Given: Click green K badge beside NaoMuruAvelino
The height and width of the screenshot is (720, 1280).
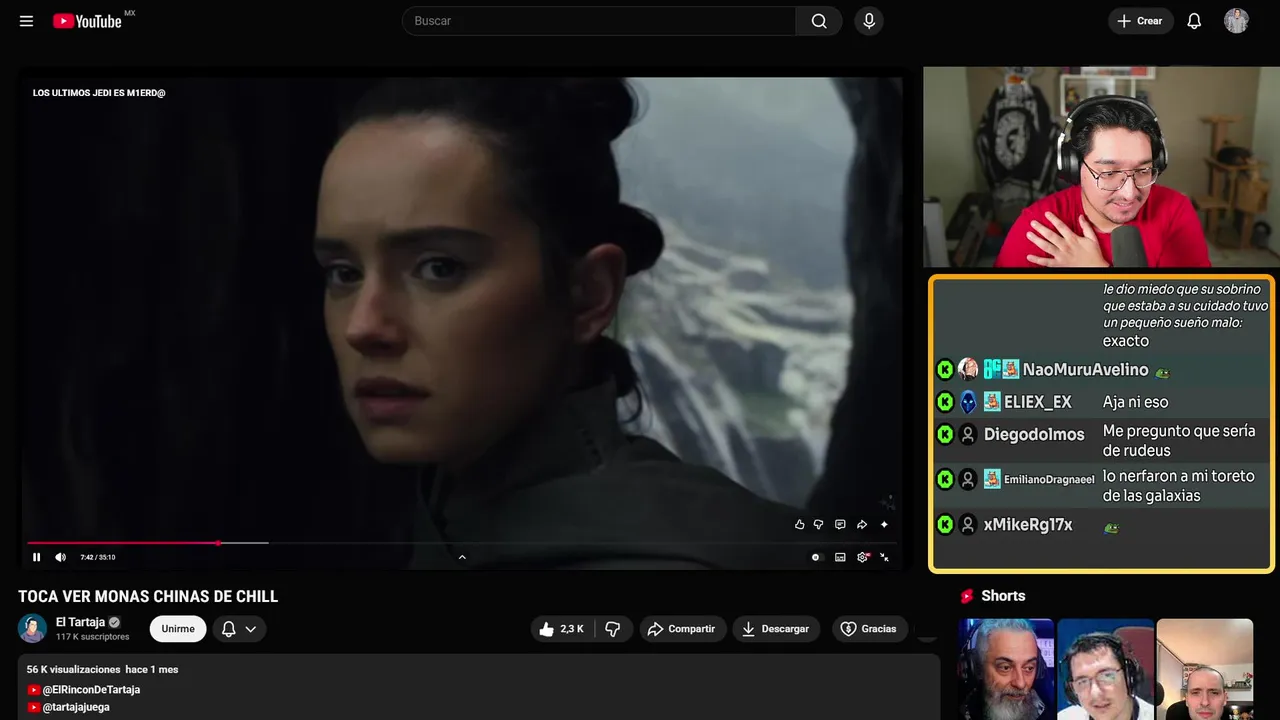Looking at the screenshot, I should click(x=945, y=370).
